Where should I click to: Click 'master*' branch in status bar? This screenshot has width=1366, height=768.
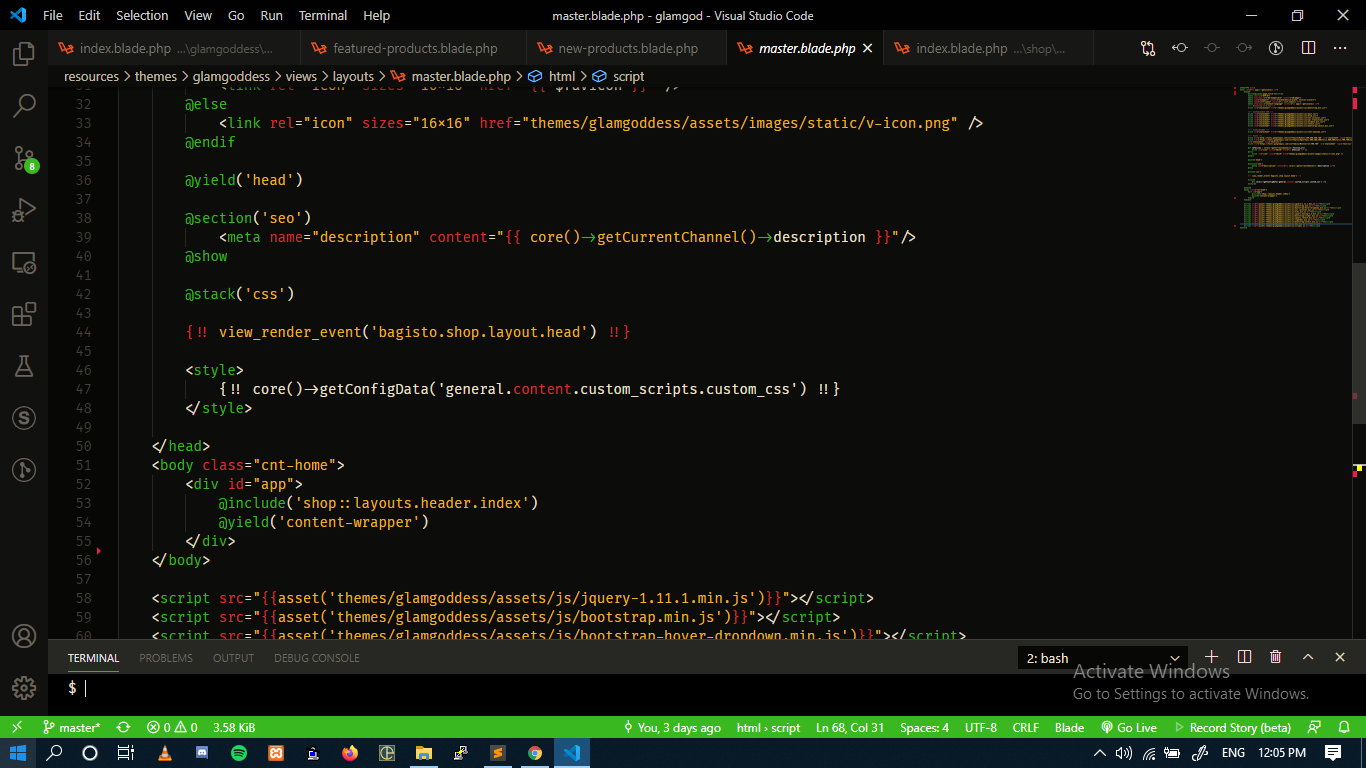click(71, 728)
